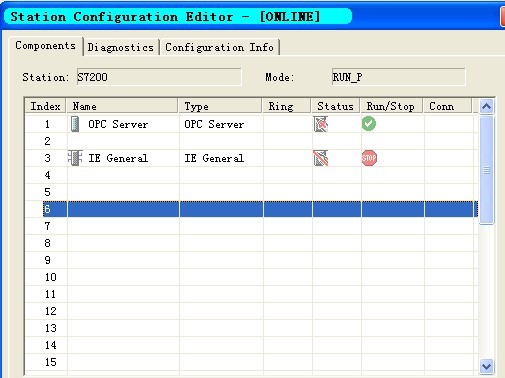Viewport: 505px width, 378px height.
Task: Select empty row with index 13
Action: (x=252, y=328)
